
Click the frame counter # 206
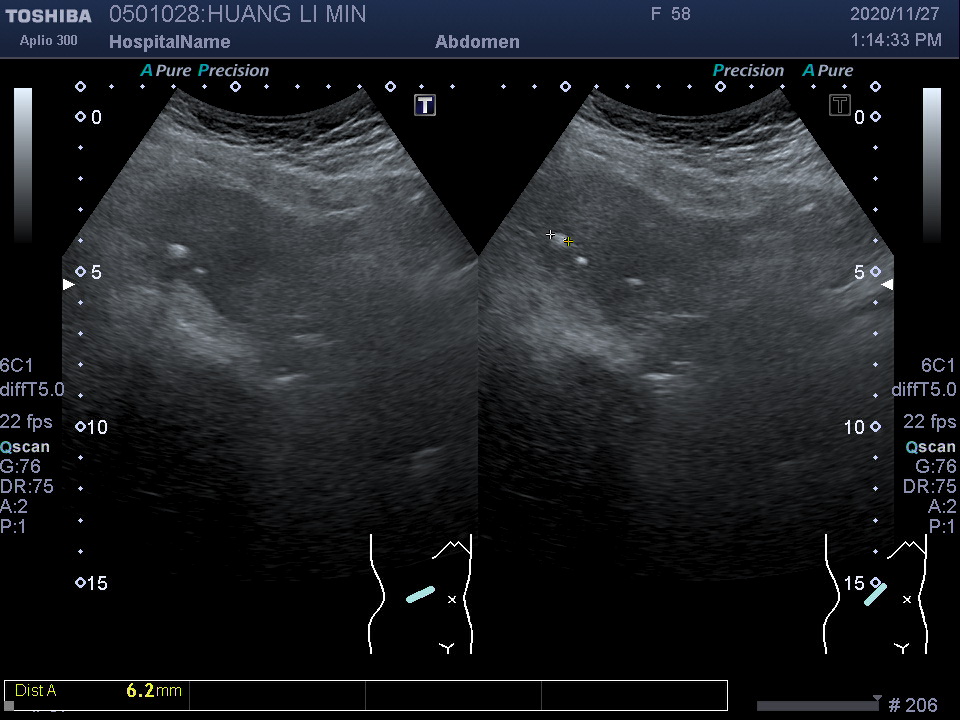point(913,706)
